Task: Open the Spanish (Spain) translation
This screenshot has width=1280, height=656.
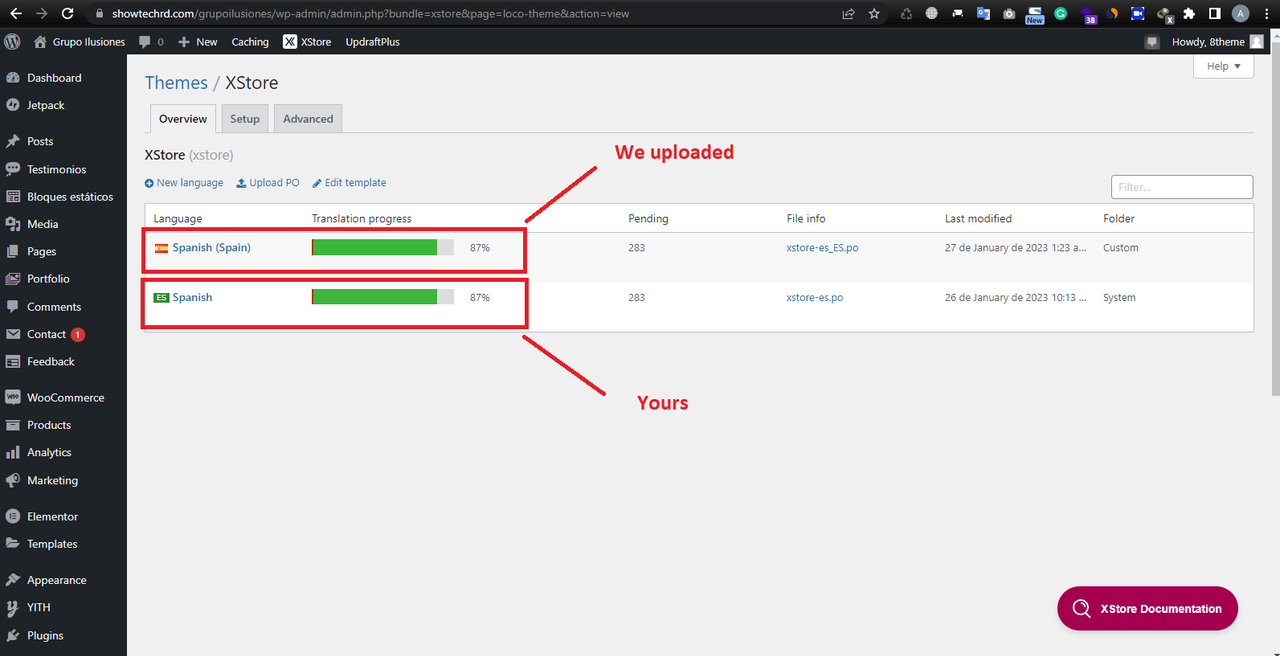Action: click(x=211, y=247)
